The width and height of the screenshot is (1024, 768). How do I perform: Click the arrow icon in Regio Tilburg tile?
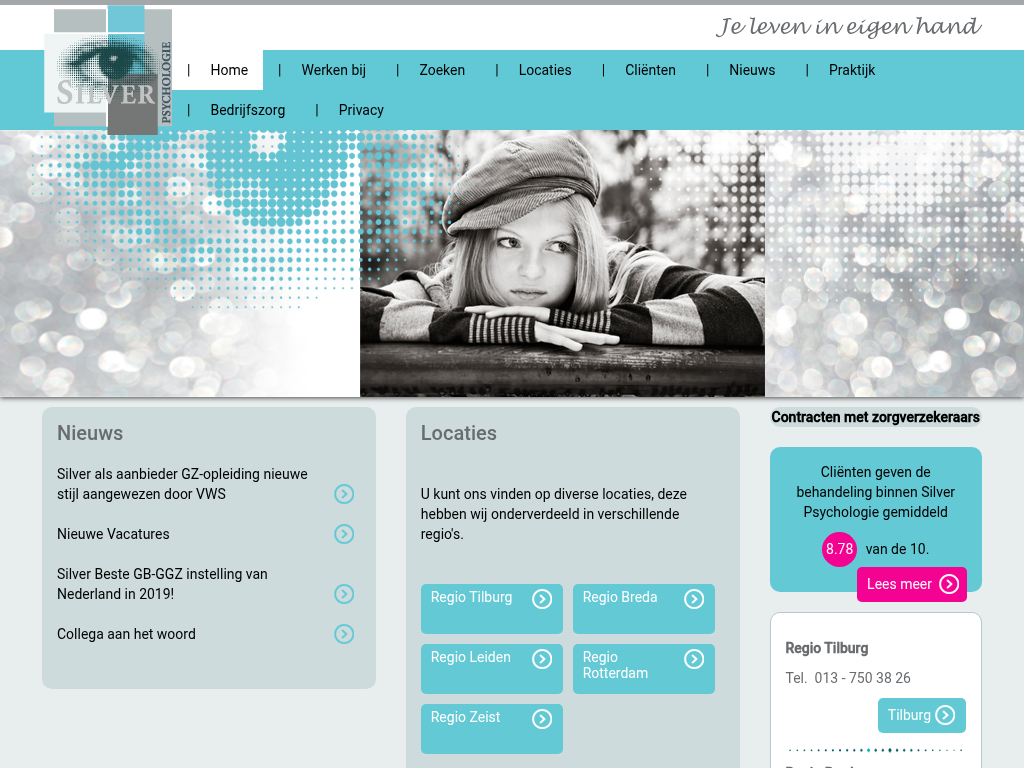pos(542,599)
